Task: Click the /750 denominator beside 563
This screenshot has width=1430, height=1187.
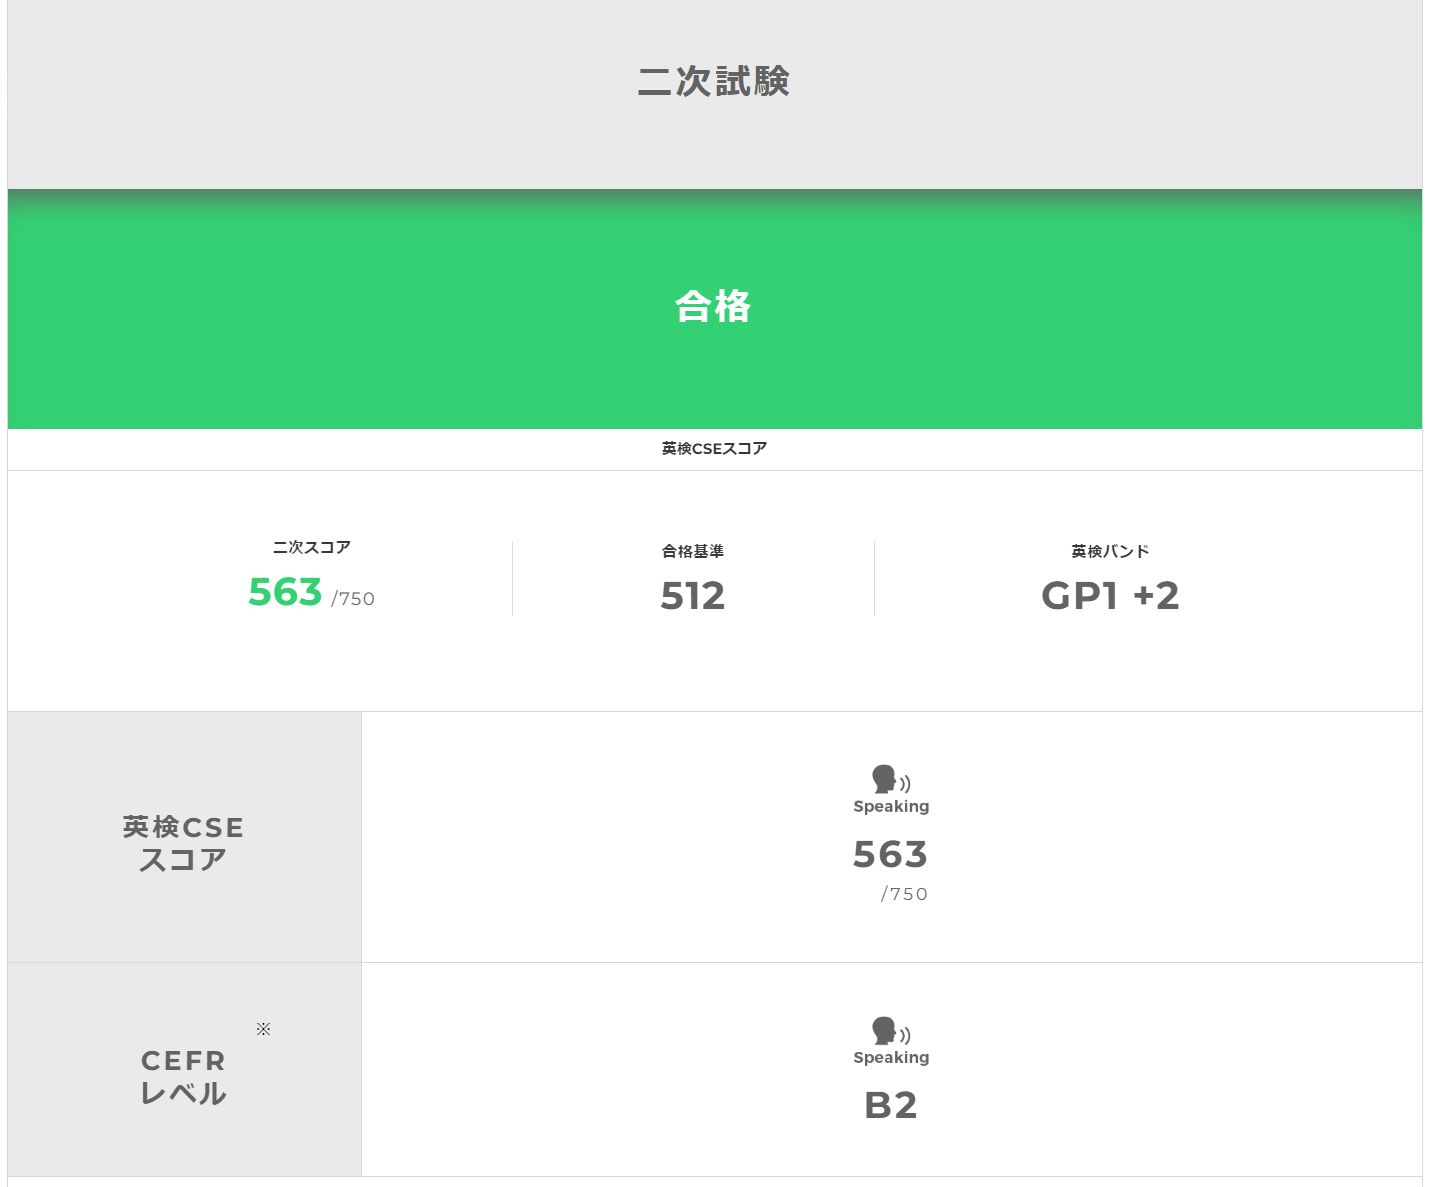Action: 352,598
